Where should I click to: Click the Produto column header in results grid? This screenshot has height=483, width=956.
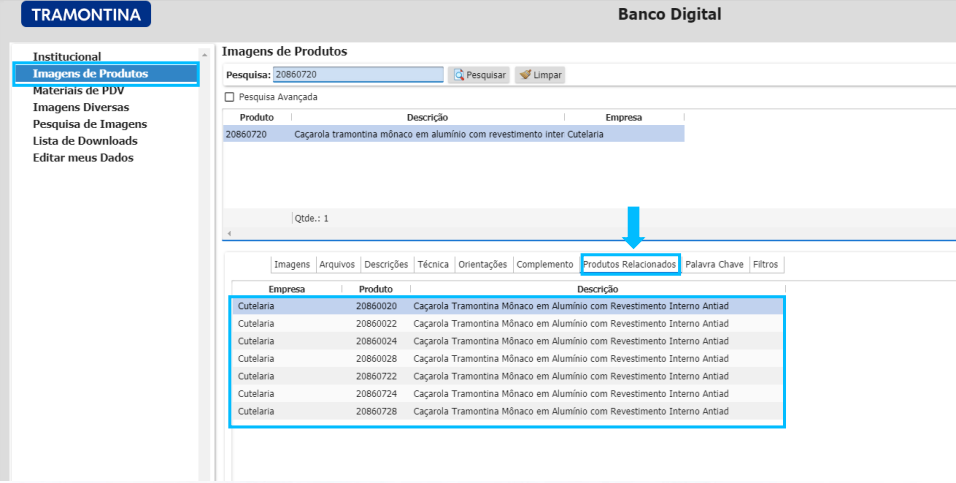257,117
